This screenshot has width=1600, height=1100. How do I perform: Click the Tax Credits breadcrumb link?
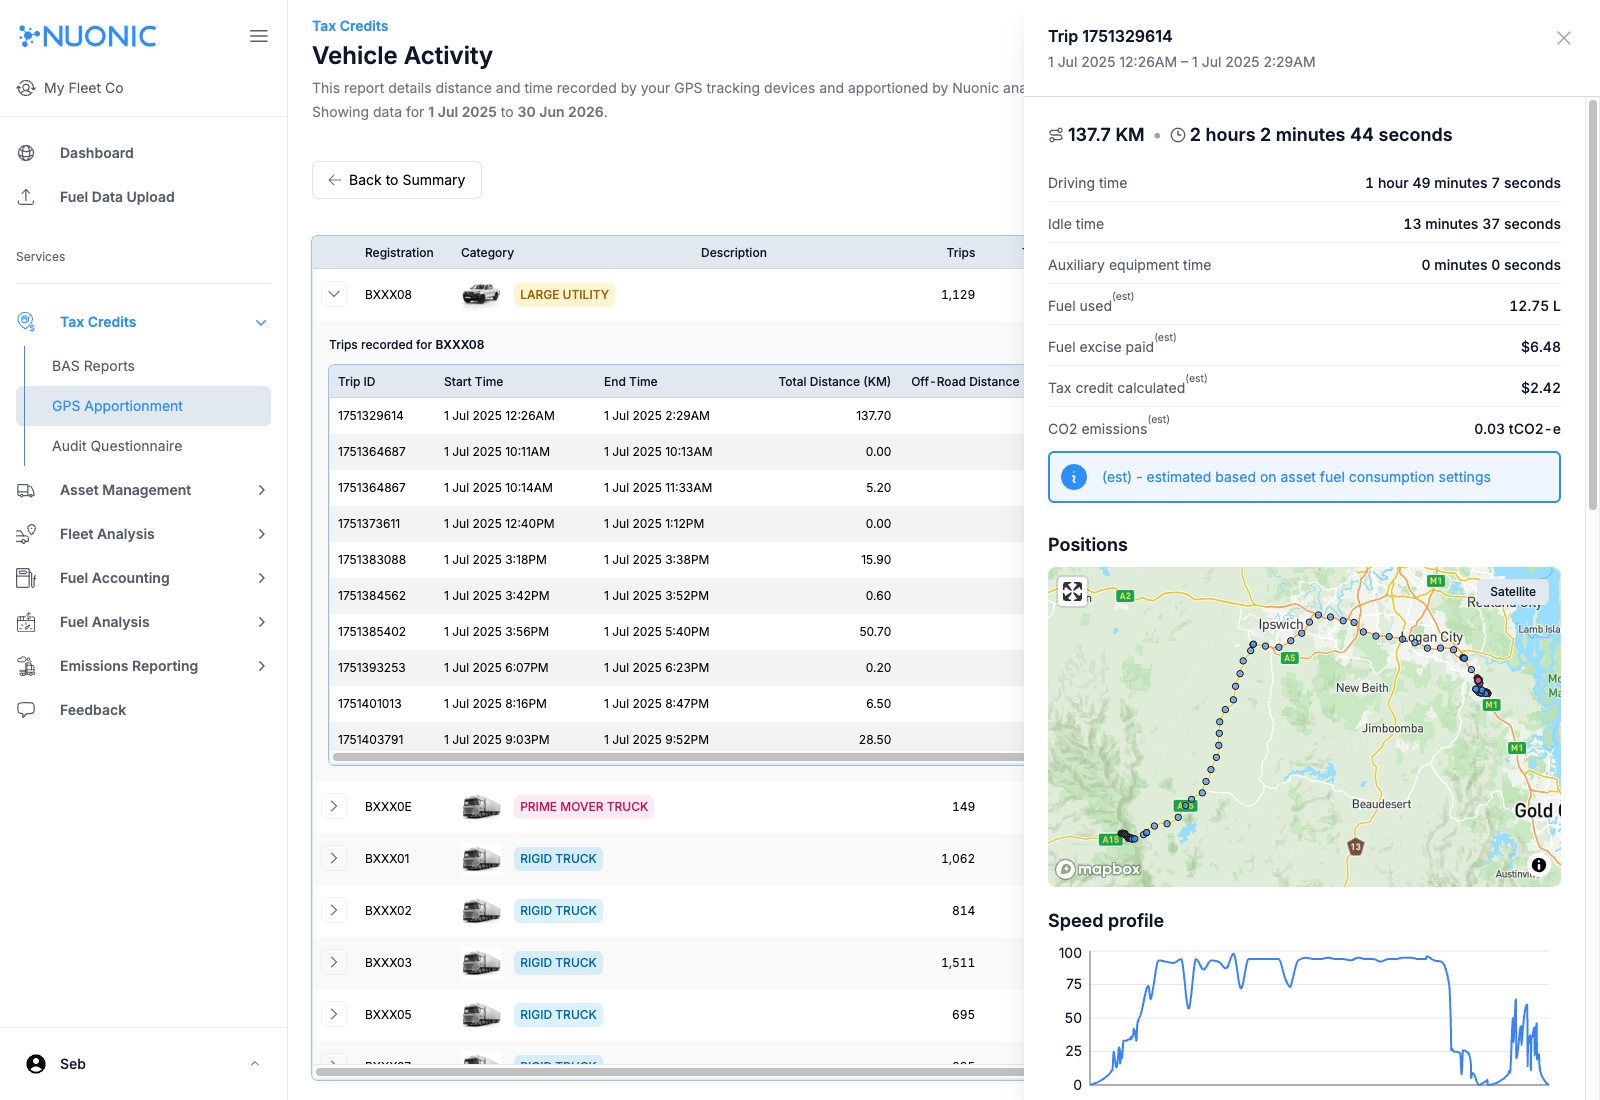350,26
